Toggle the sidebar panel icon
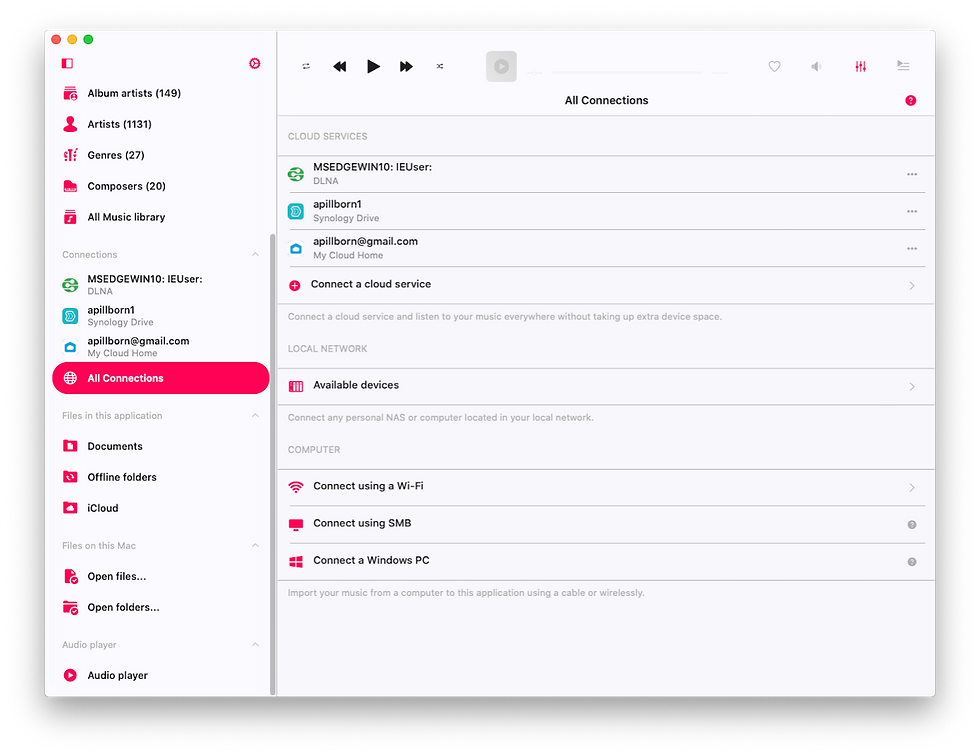This screenshot has width=980, height=756. [68, 63]
